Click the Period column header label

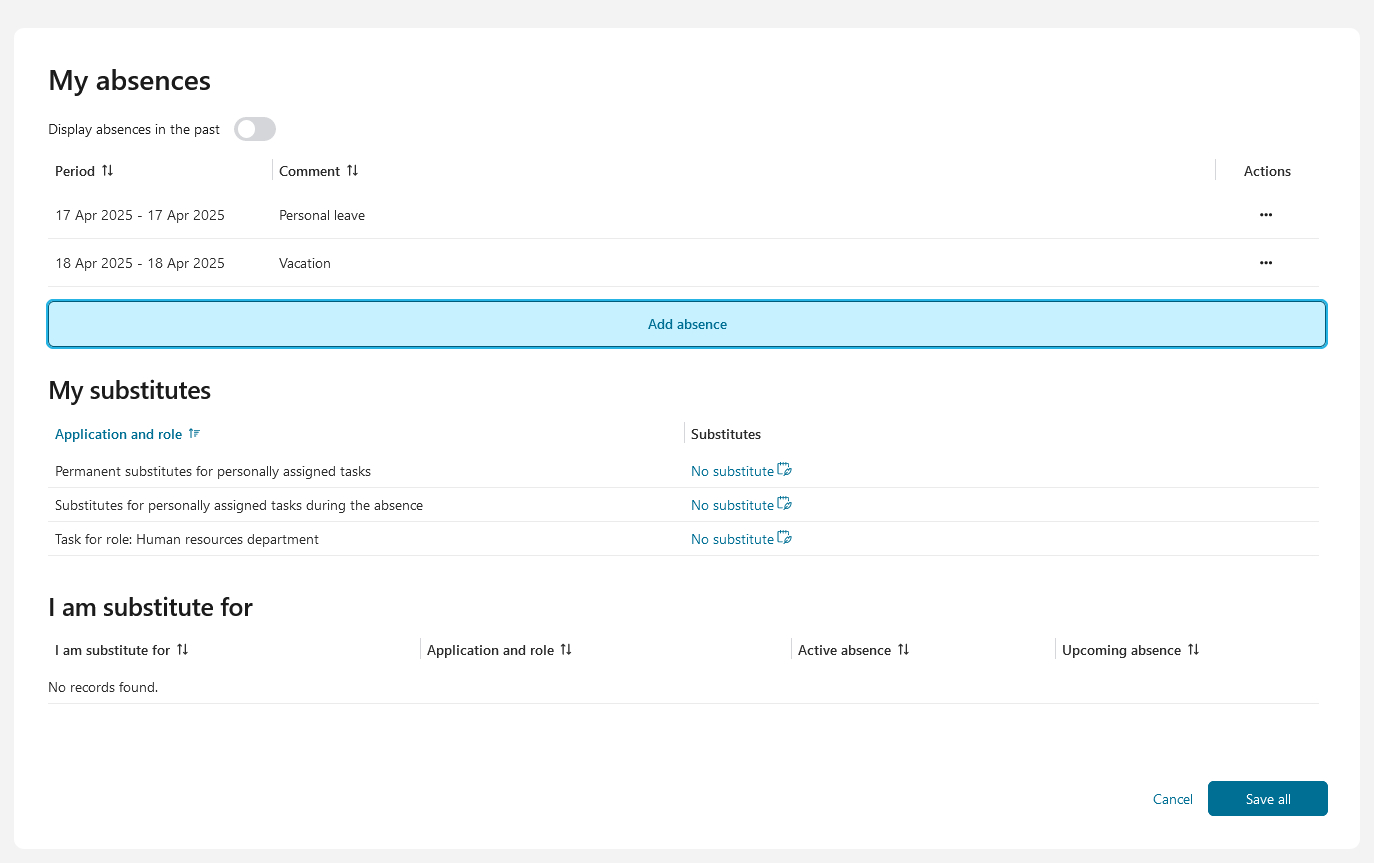point(75,171)
